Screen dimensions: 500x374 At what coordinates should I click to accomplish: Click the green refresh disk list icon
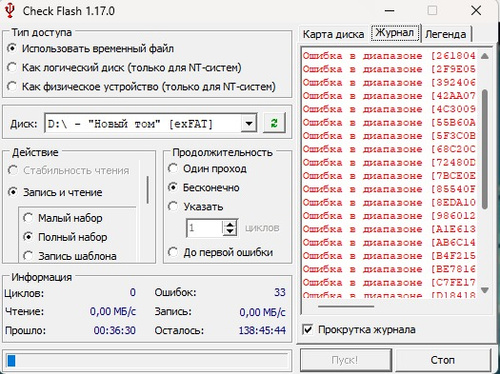click(274, 123)
